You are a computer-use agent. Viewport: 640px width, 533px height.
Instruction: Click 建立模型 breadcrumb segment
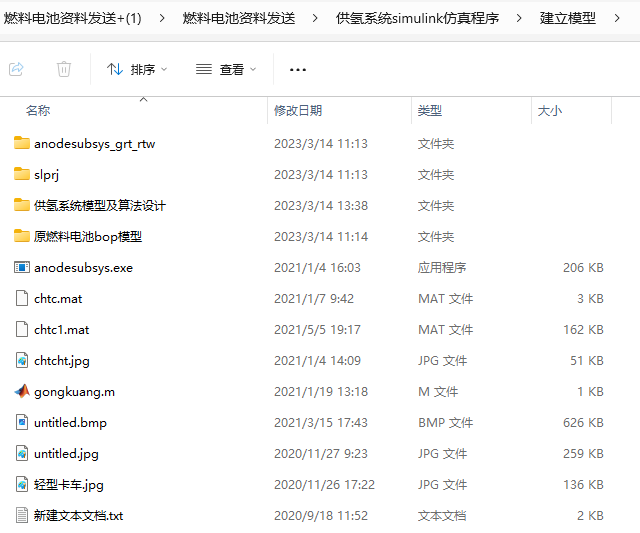(567, 18)
